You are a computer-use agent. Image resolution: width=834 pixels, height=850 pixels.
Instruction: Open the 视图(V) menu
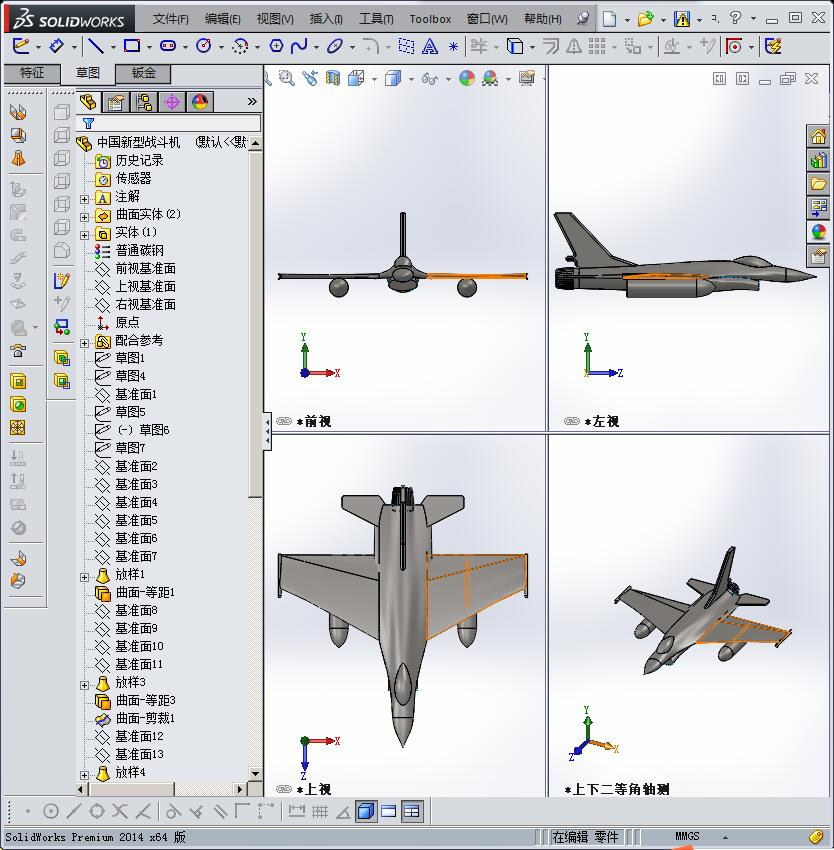click(x=275, y=19)
